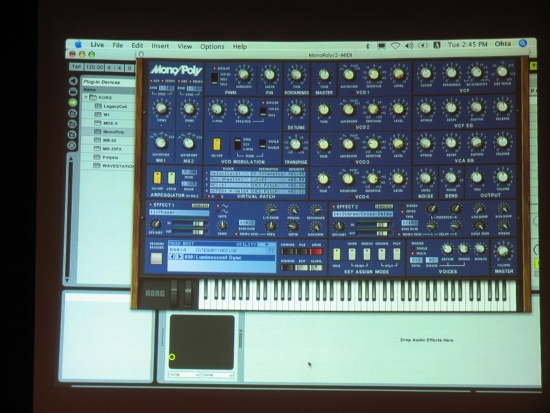The image size is (550, 413).
Task: Select the highlighted plug-in browser sidebar icon
Action: 73,102
